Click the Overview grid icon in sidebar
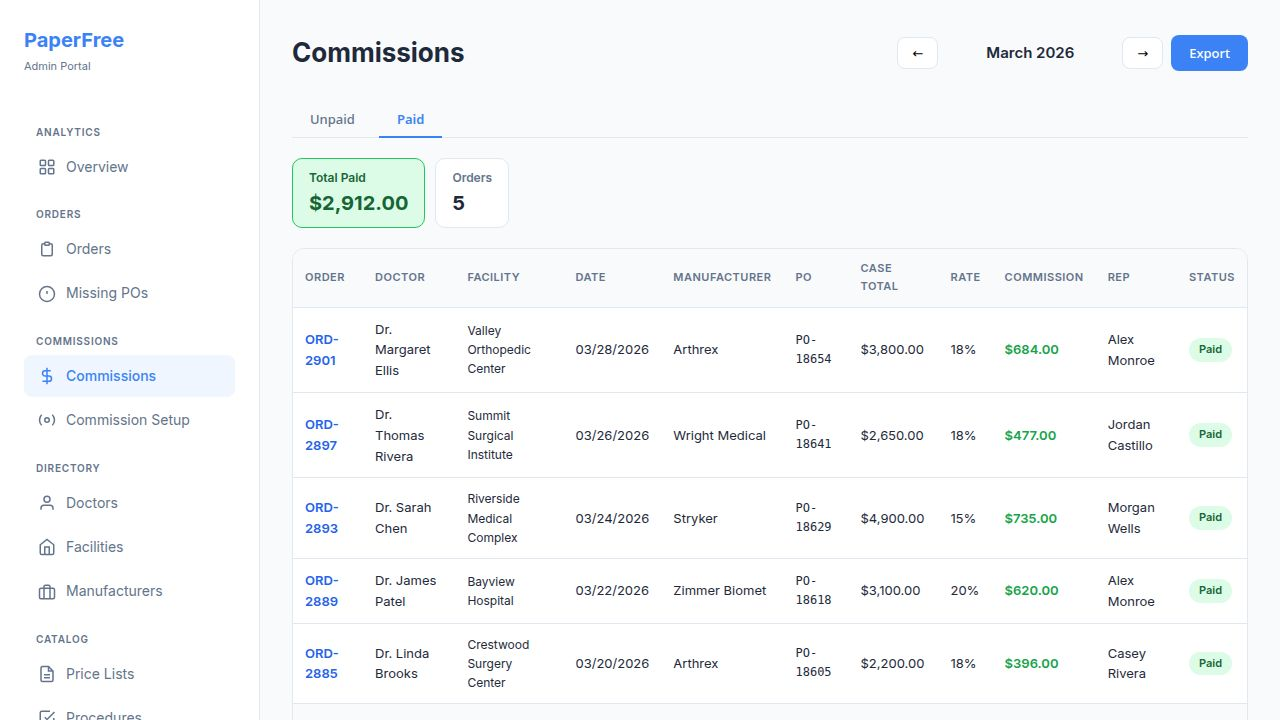Image resolution: width=1280 pixels, height=720 pixels. click(47, 167)
